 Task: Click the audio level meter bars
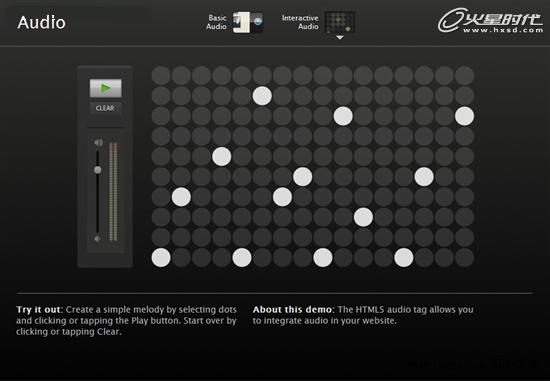tap(113, 192)
